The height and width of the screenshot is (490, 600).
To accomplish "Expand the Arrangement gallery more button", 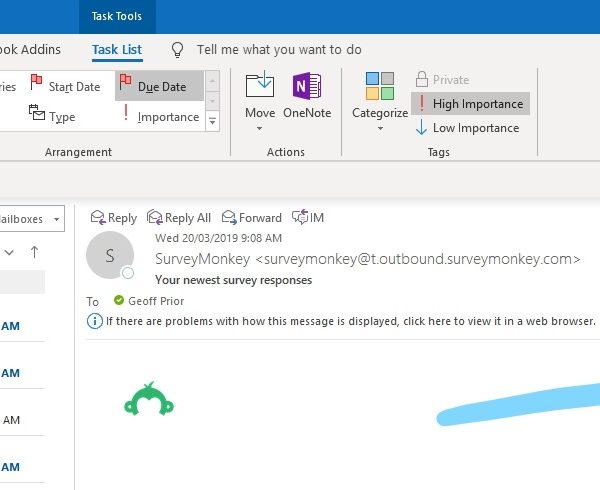I will click(212, 121).
